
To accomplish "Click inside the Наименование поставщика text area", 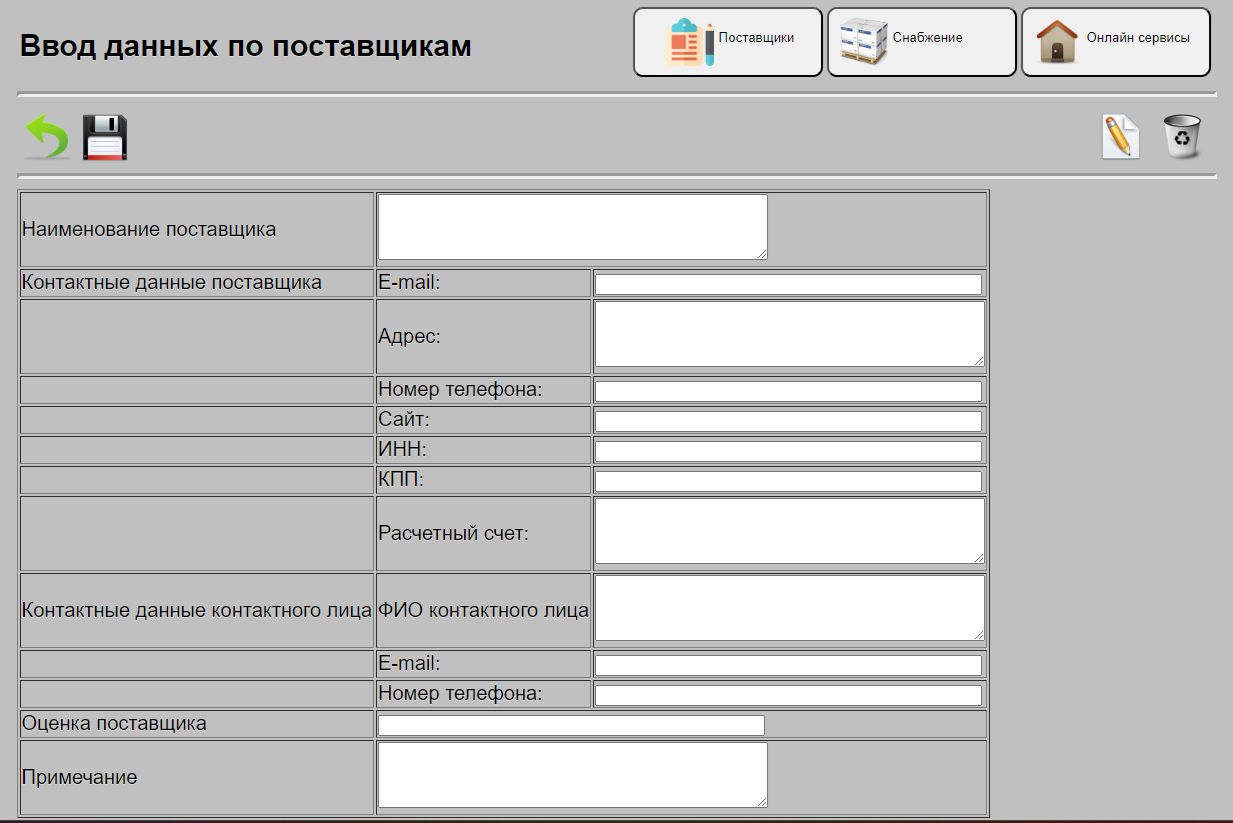I will coord(572,225).
